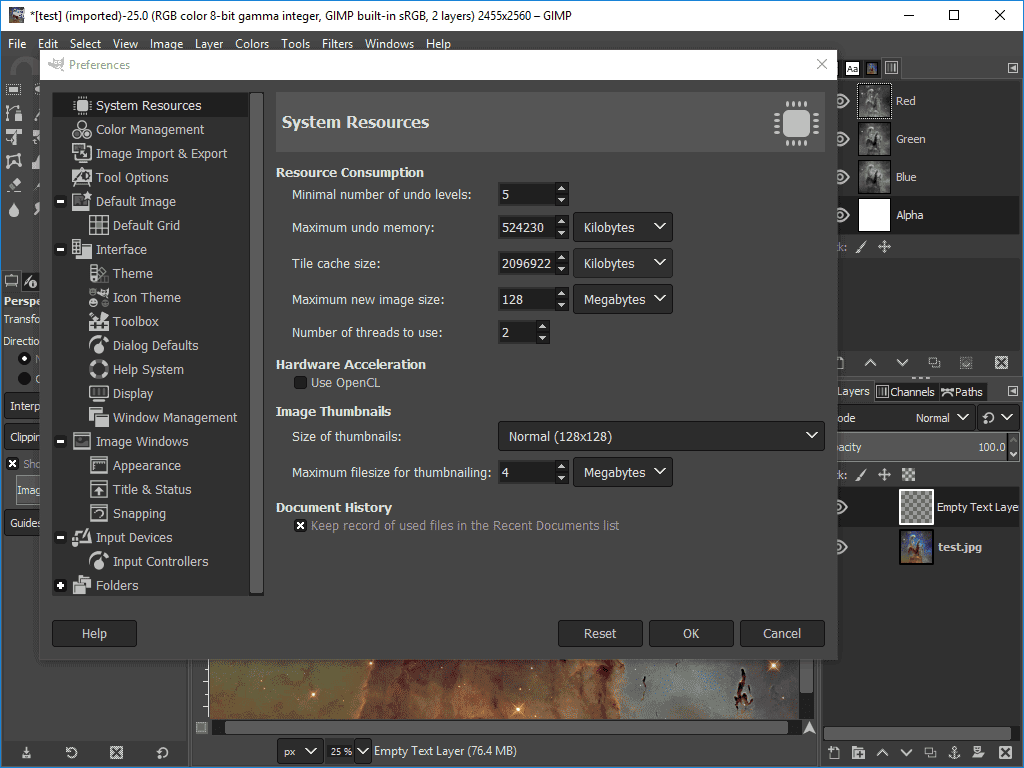This screenshot has width=1024, height=768.
Task: Click the layer Opacity slider
Action: tap(920, 447)
